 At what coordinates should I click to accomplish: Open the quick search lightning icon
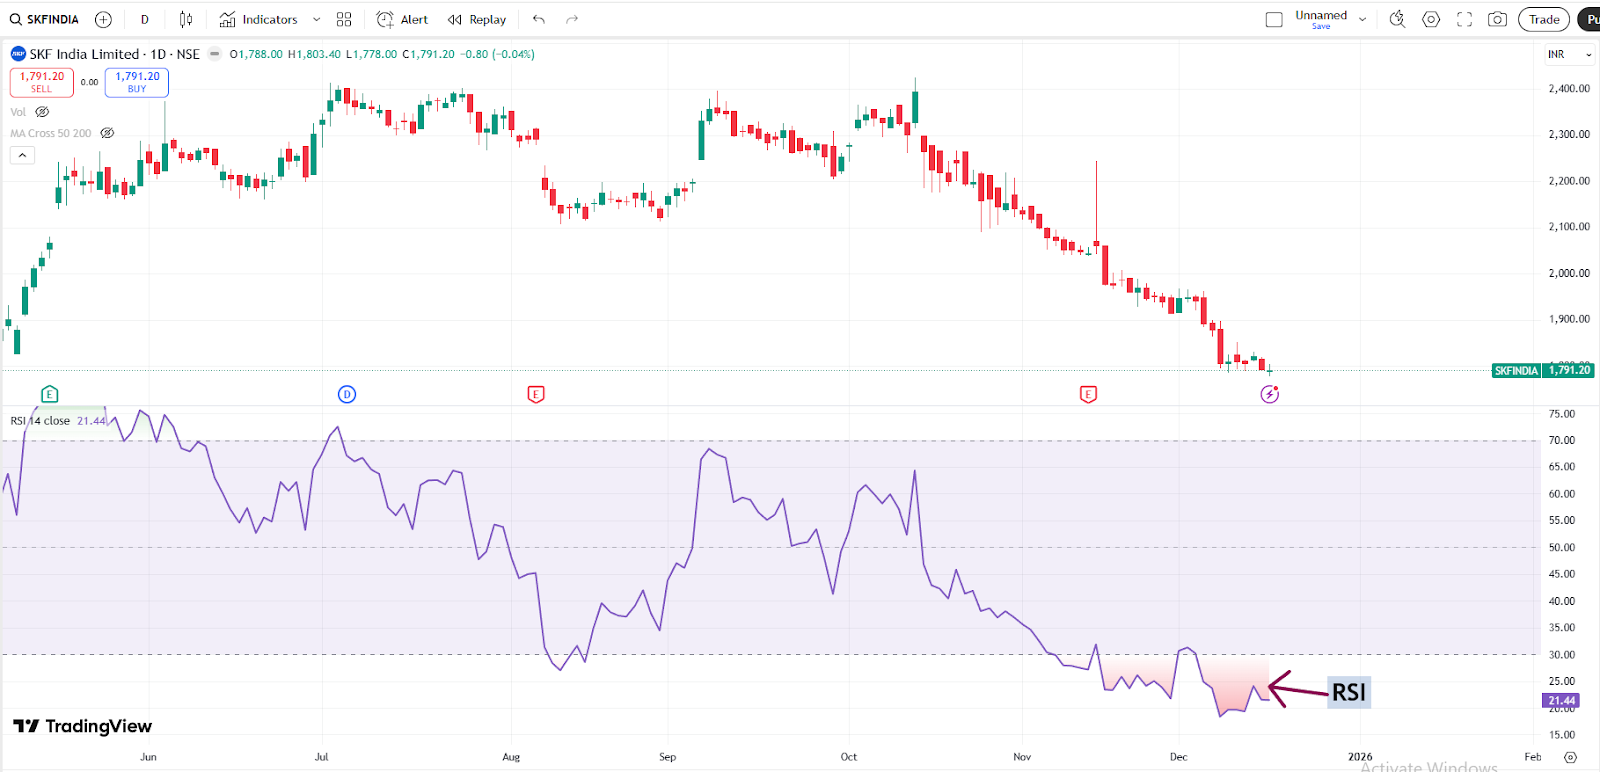(1397, 20)
